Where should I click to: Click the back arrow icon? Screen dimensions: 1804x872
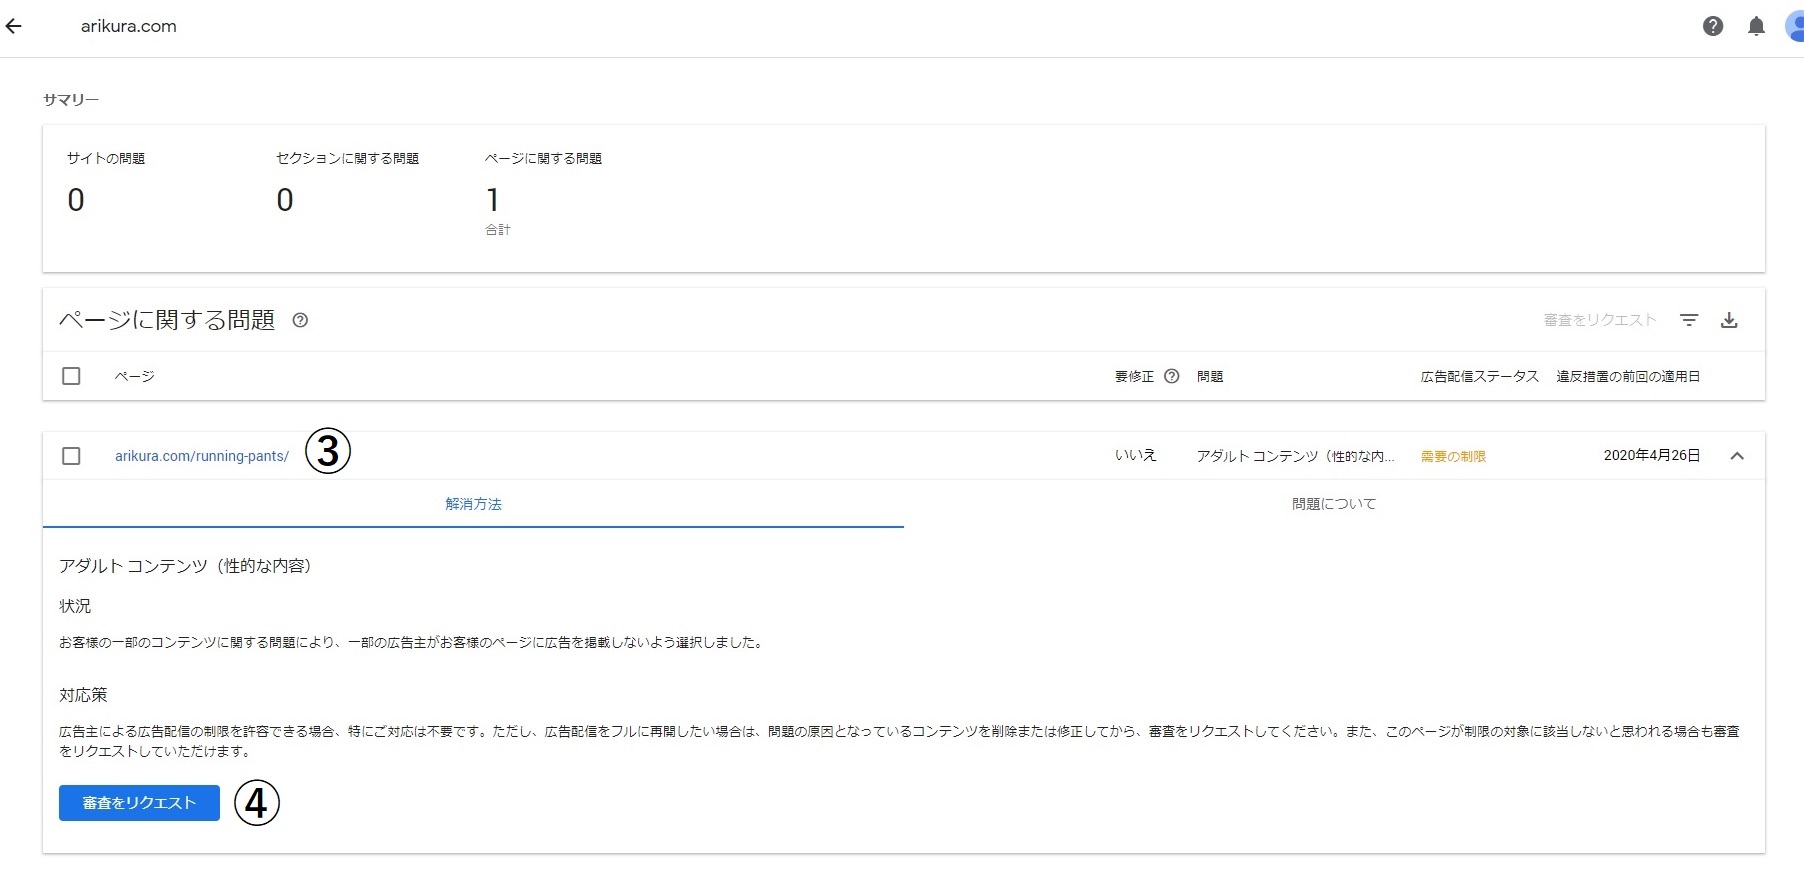pyautogui.click(x=14, y=27)
